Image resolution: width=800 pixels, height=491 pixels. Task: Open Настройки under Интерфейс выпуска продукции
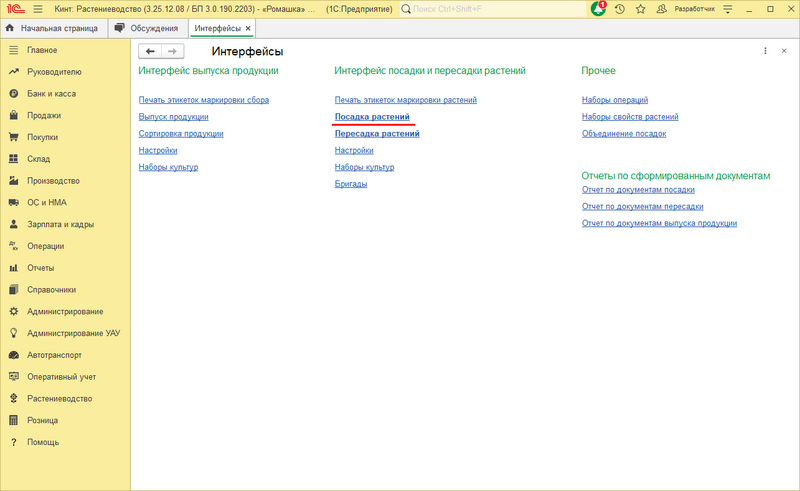point(158,151)
